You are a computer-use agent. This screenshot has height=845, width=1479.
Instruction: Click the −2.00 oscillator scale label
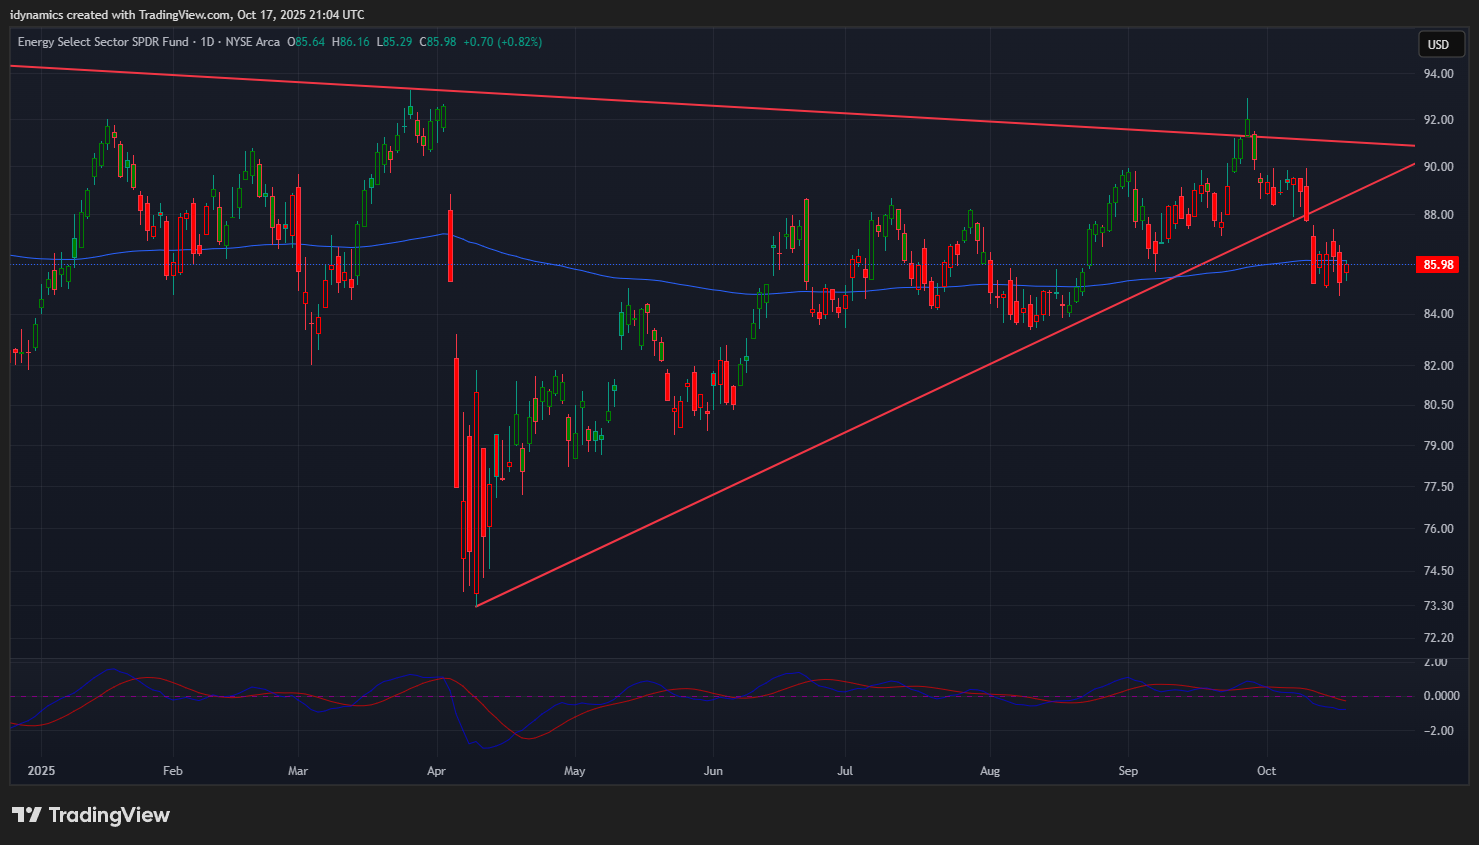point(1438,731)
